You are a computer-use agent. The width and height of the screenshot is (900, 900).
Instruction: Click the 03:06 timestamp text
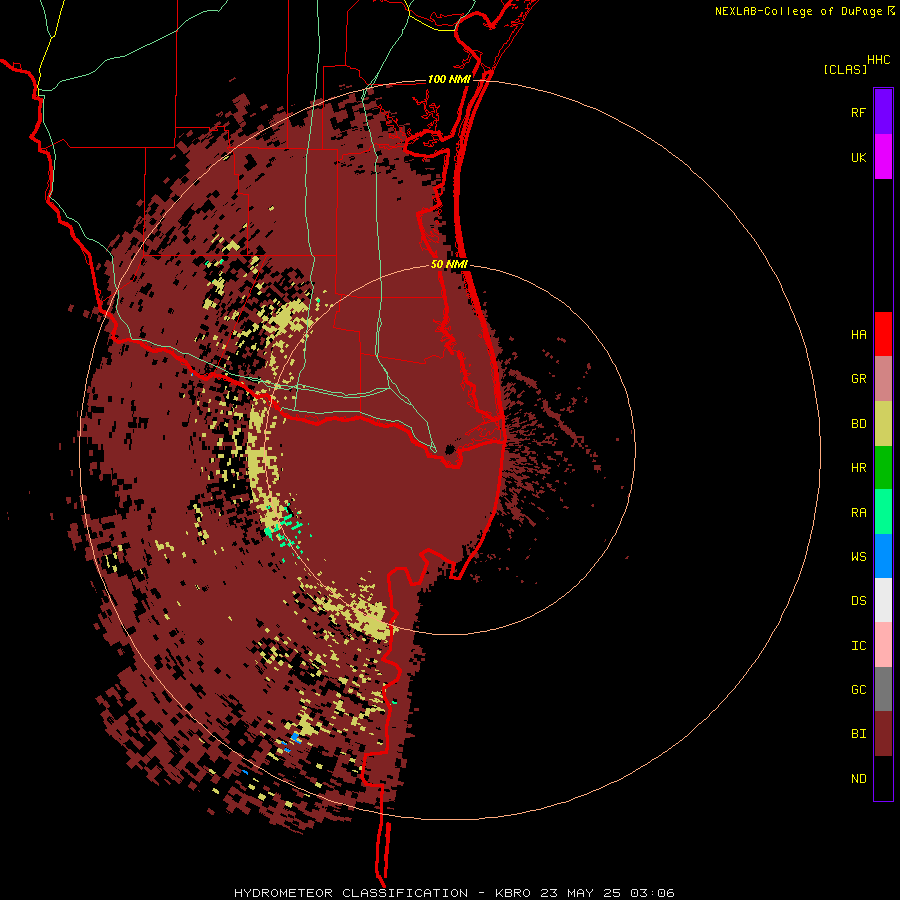[x=651, y=893]
